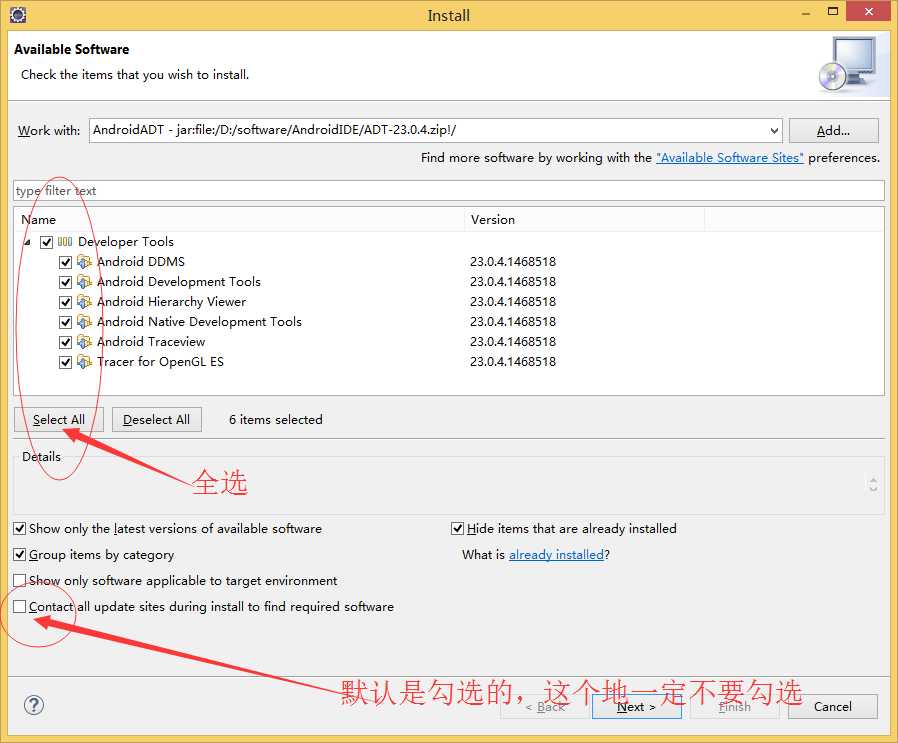Collapse the Developer Tools tree node

coord(27,242)
